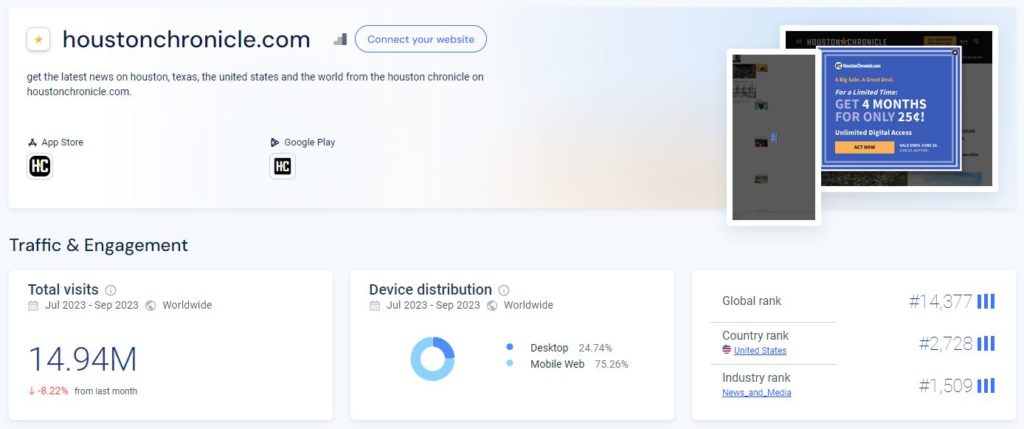Click the US flag icon under Country rank
This screenshot has height=429, width=1024.
[x=727, y=350]
